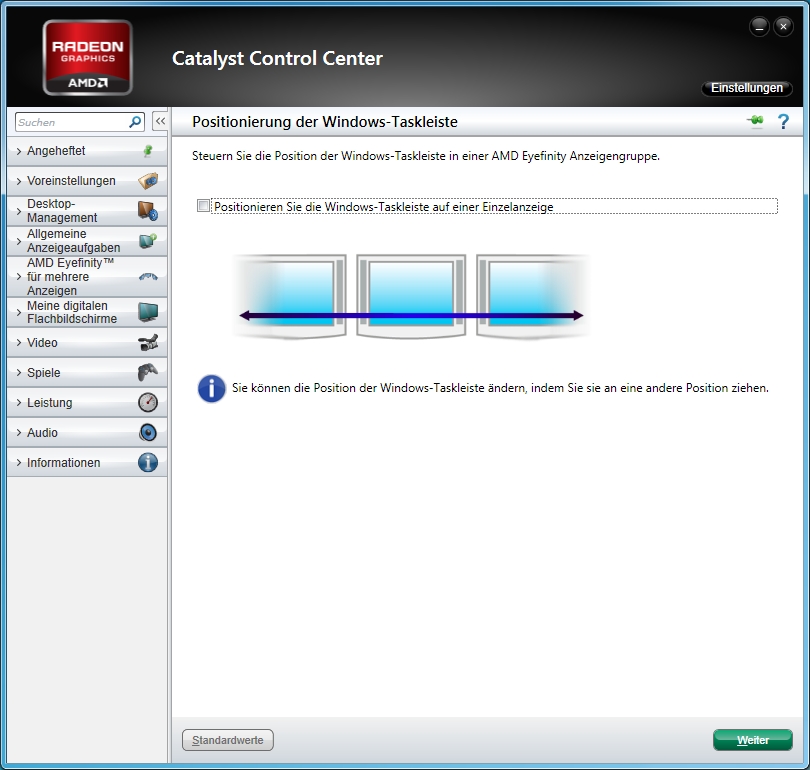The image size is (810, 770).
Task: Click the Voreinstellungen presets icon
Action: 148,181
